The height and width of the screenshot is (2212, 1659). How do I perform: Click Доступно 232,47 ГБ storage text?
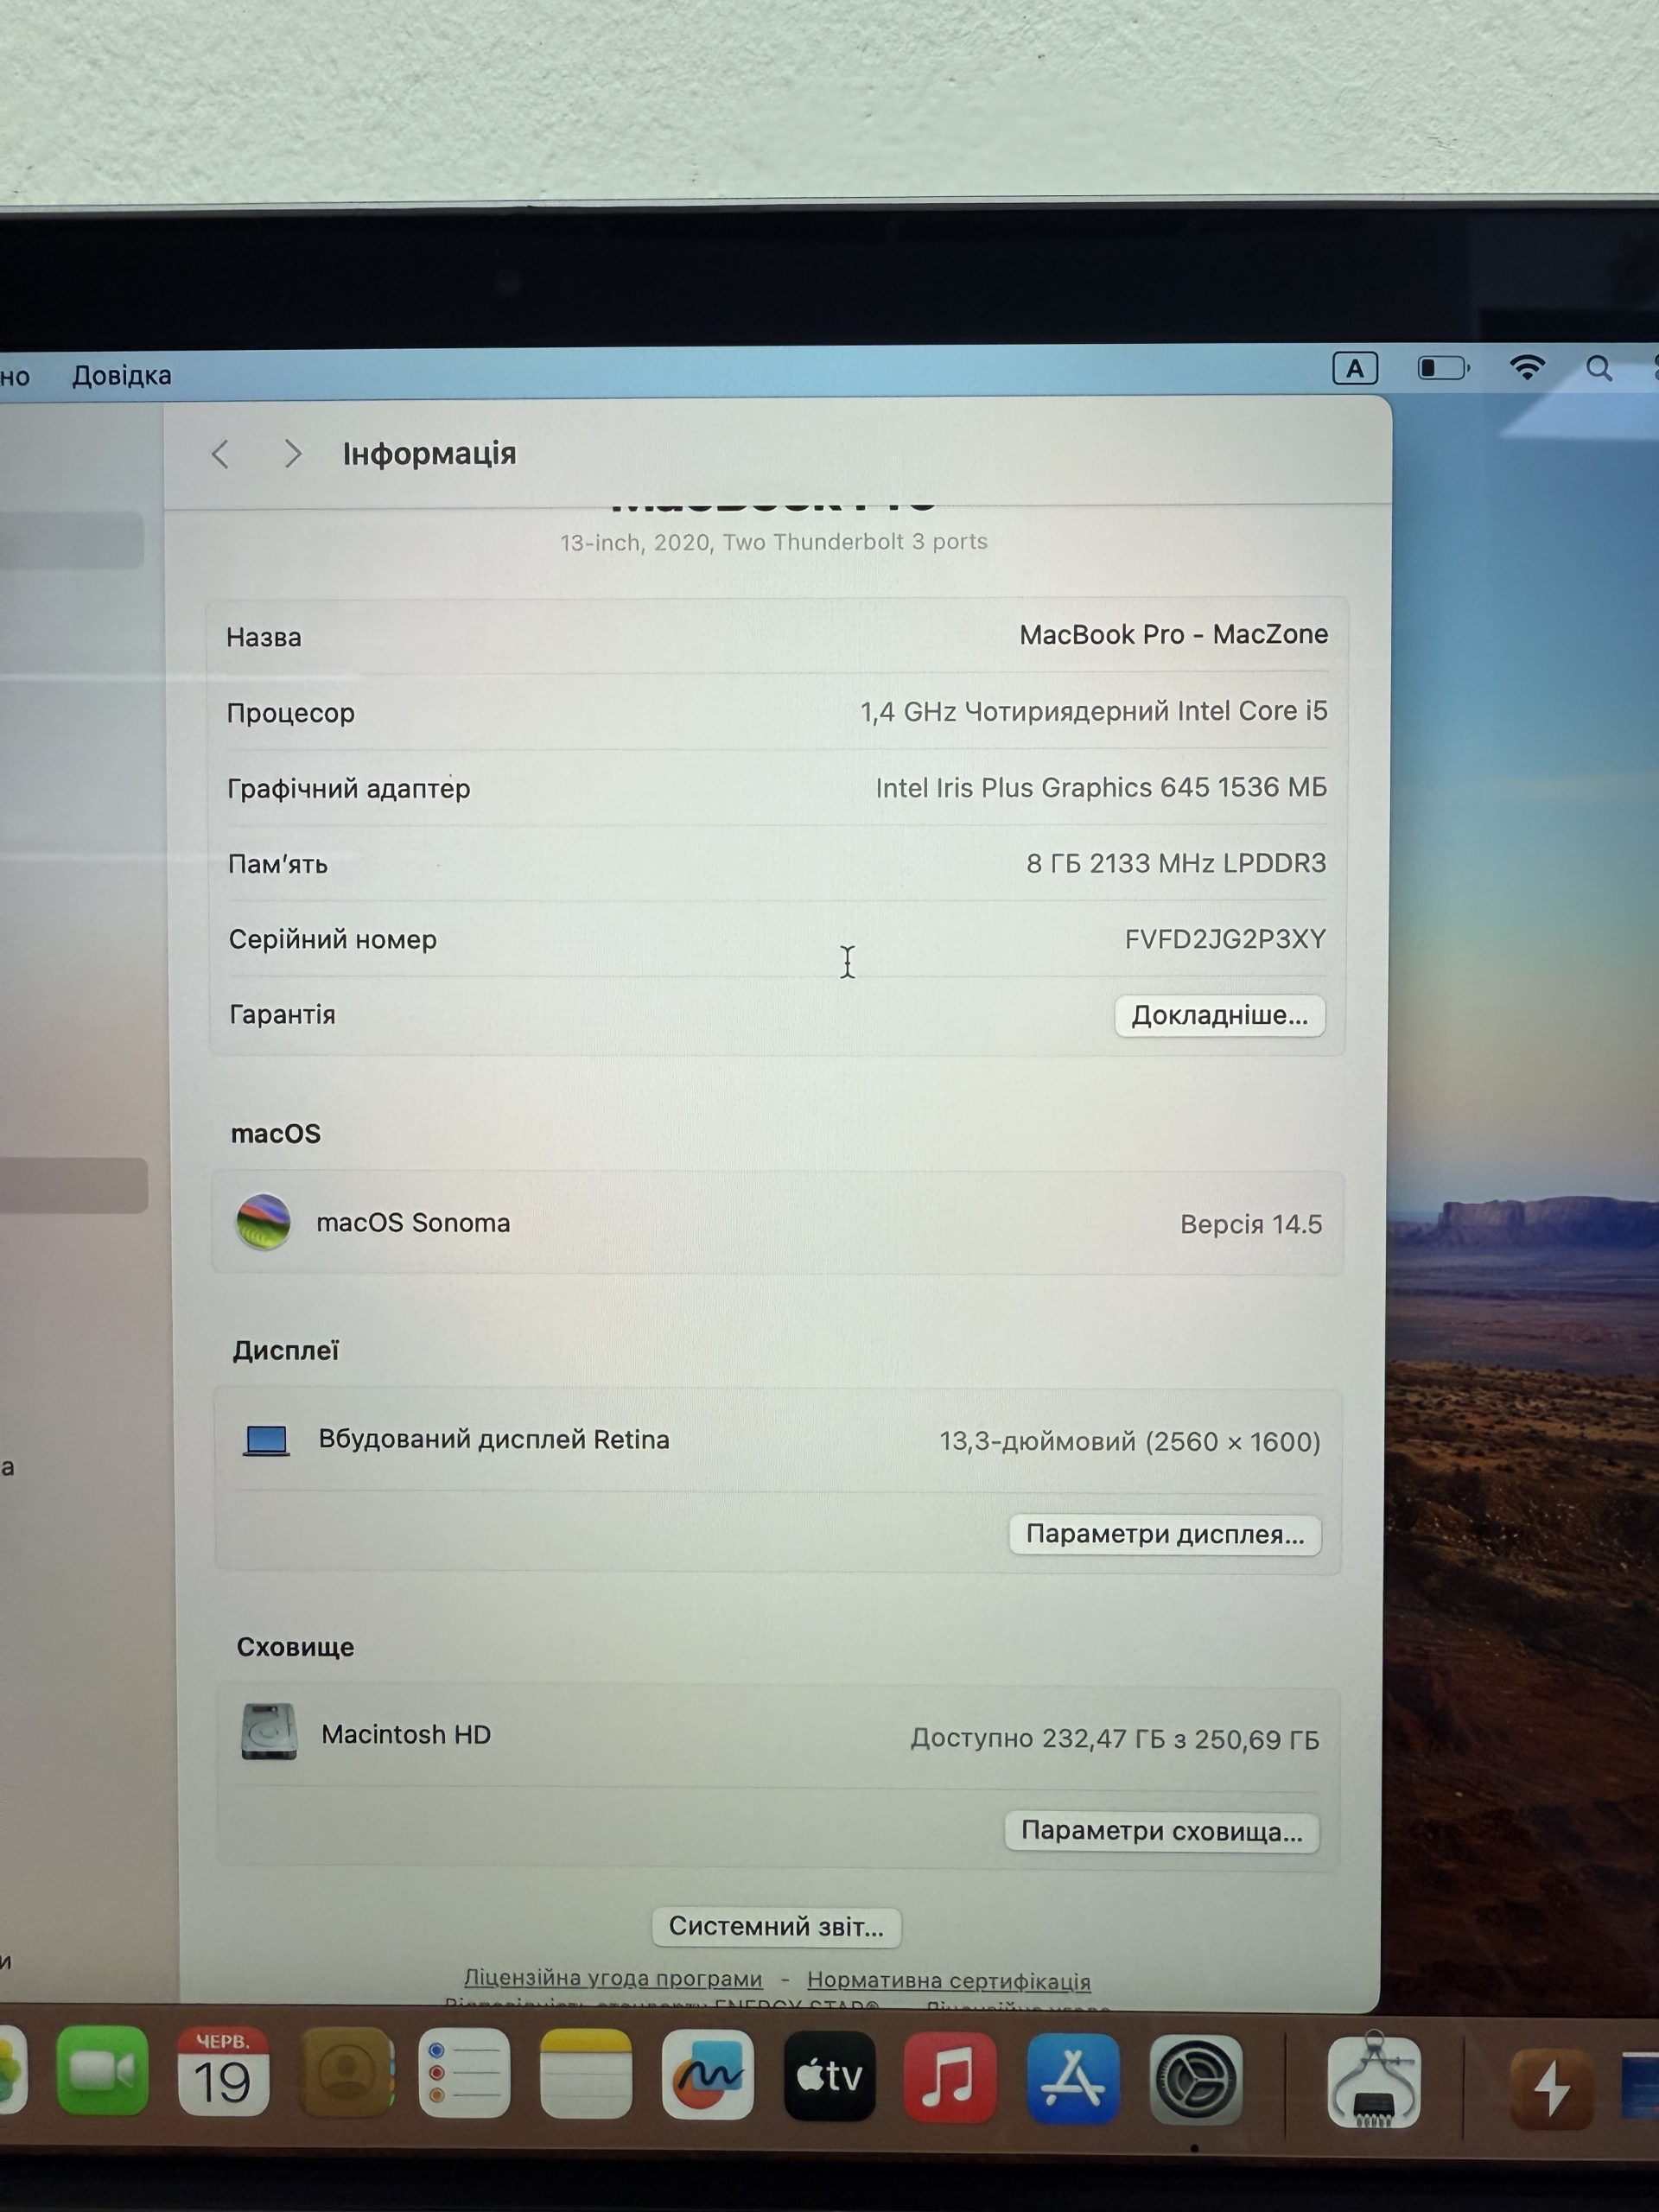(x=1115, y=1739)
